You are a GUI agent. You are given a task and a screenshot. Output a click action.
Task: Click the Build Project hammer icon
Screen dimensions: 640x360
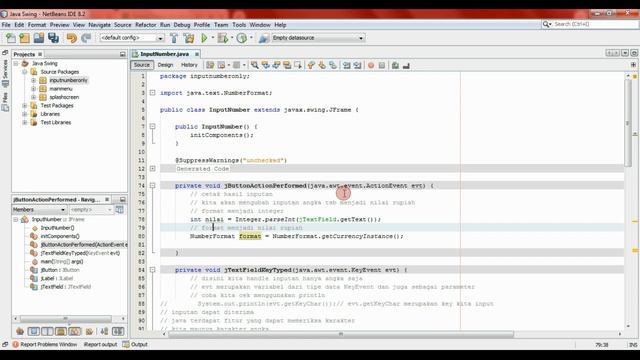tap(174, 38)
